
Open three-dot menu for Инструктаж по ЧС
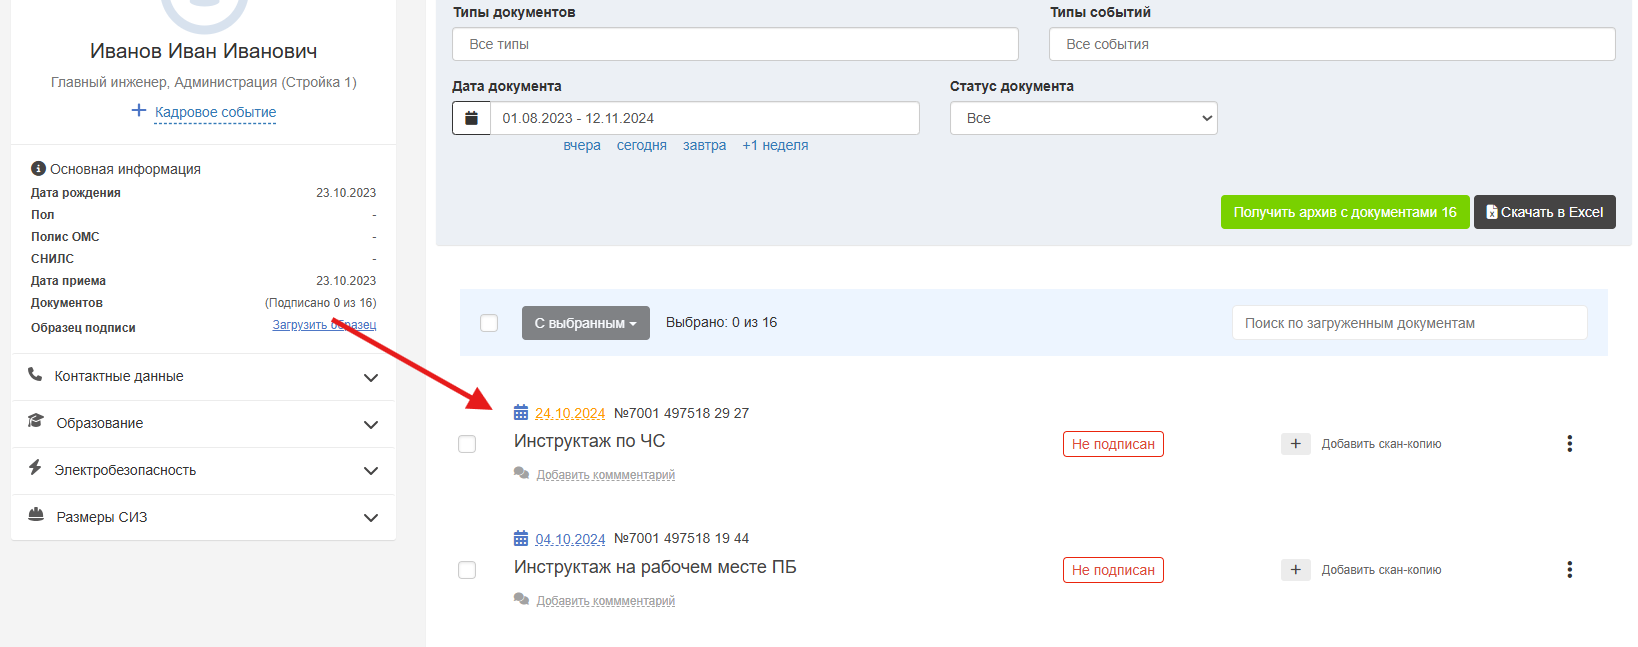pos(1569,443)
